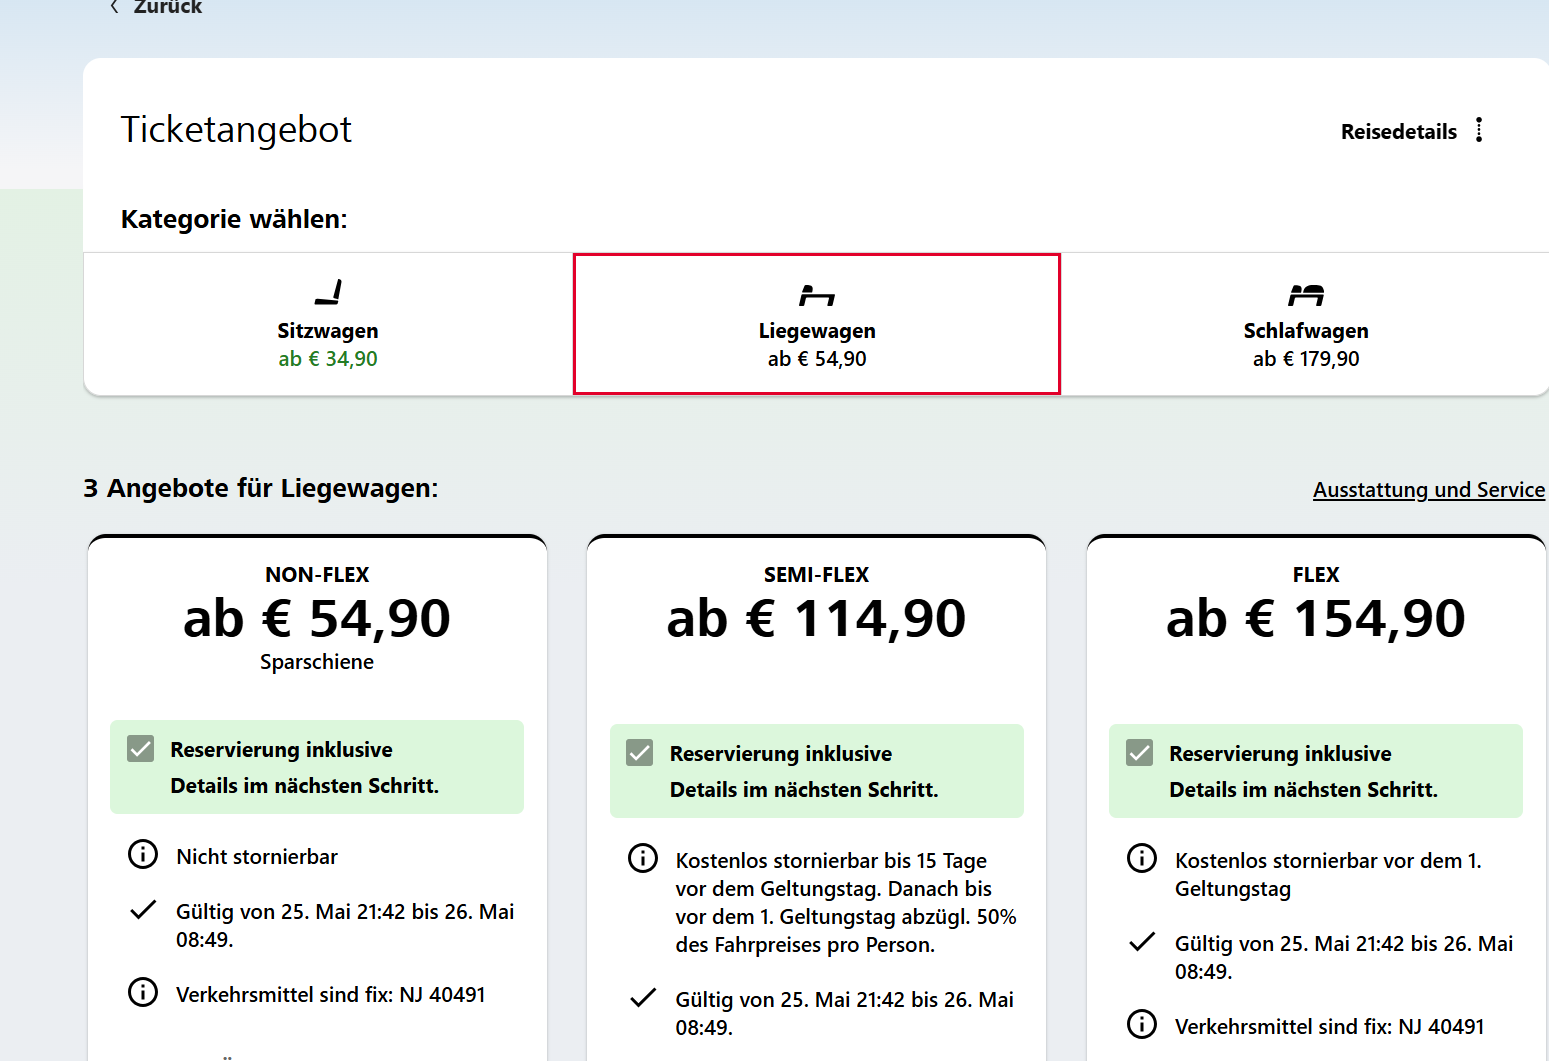This screenshot has width=1549, height=1061.
Task: Click NON-FLEX Verkehrsmittel sind fix info icon
Action: [x=143, y=993]
